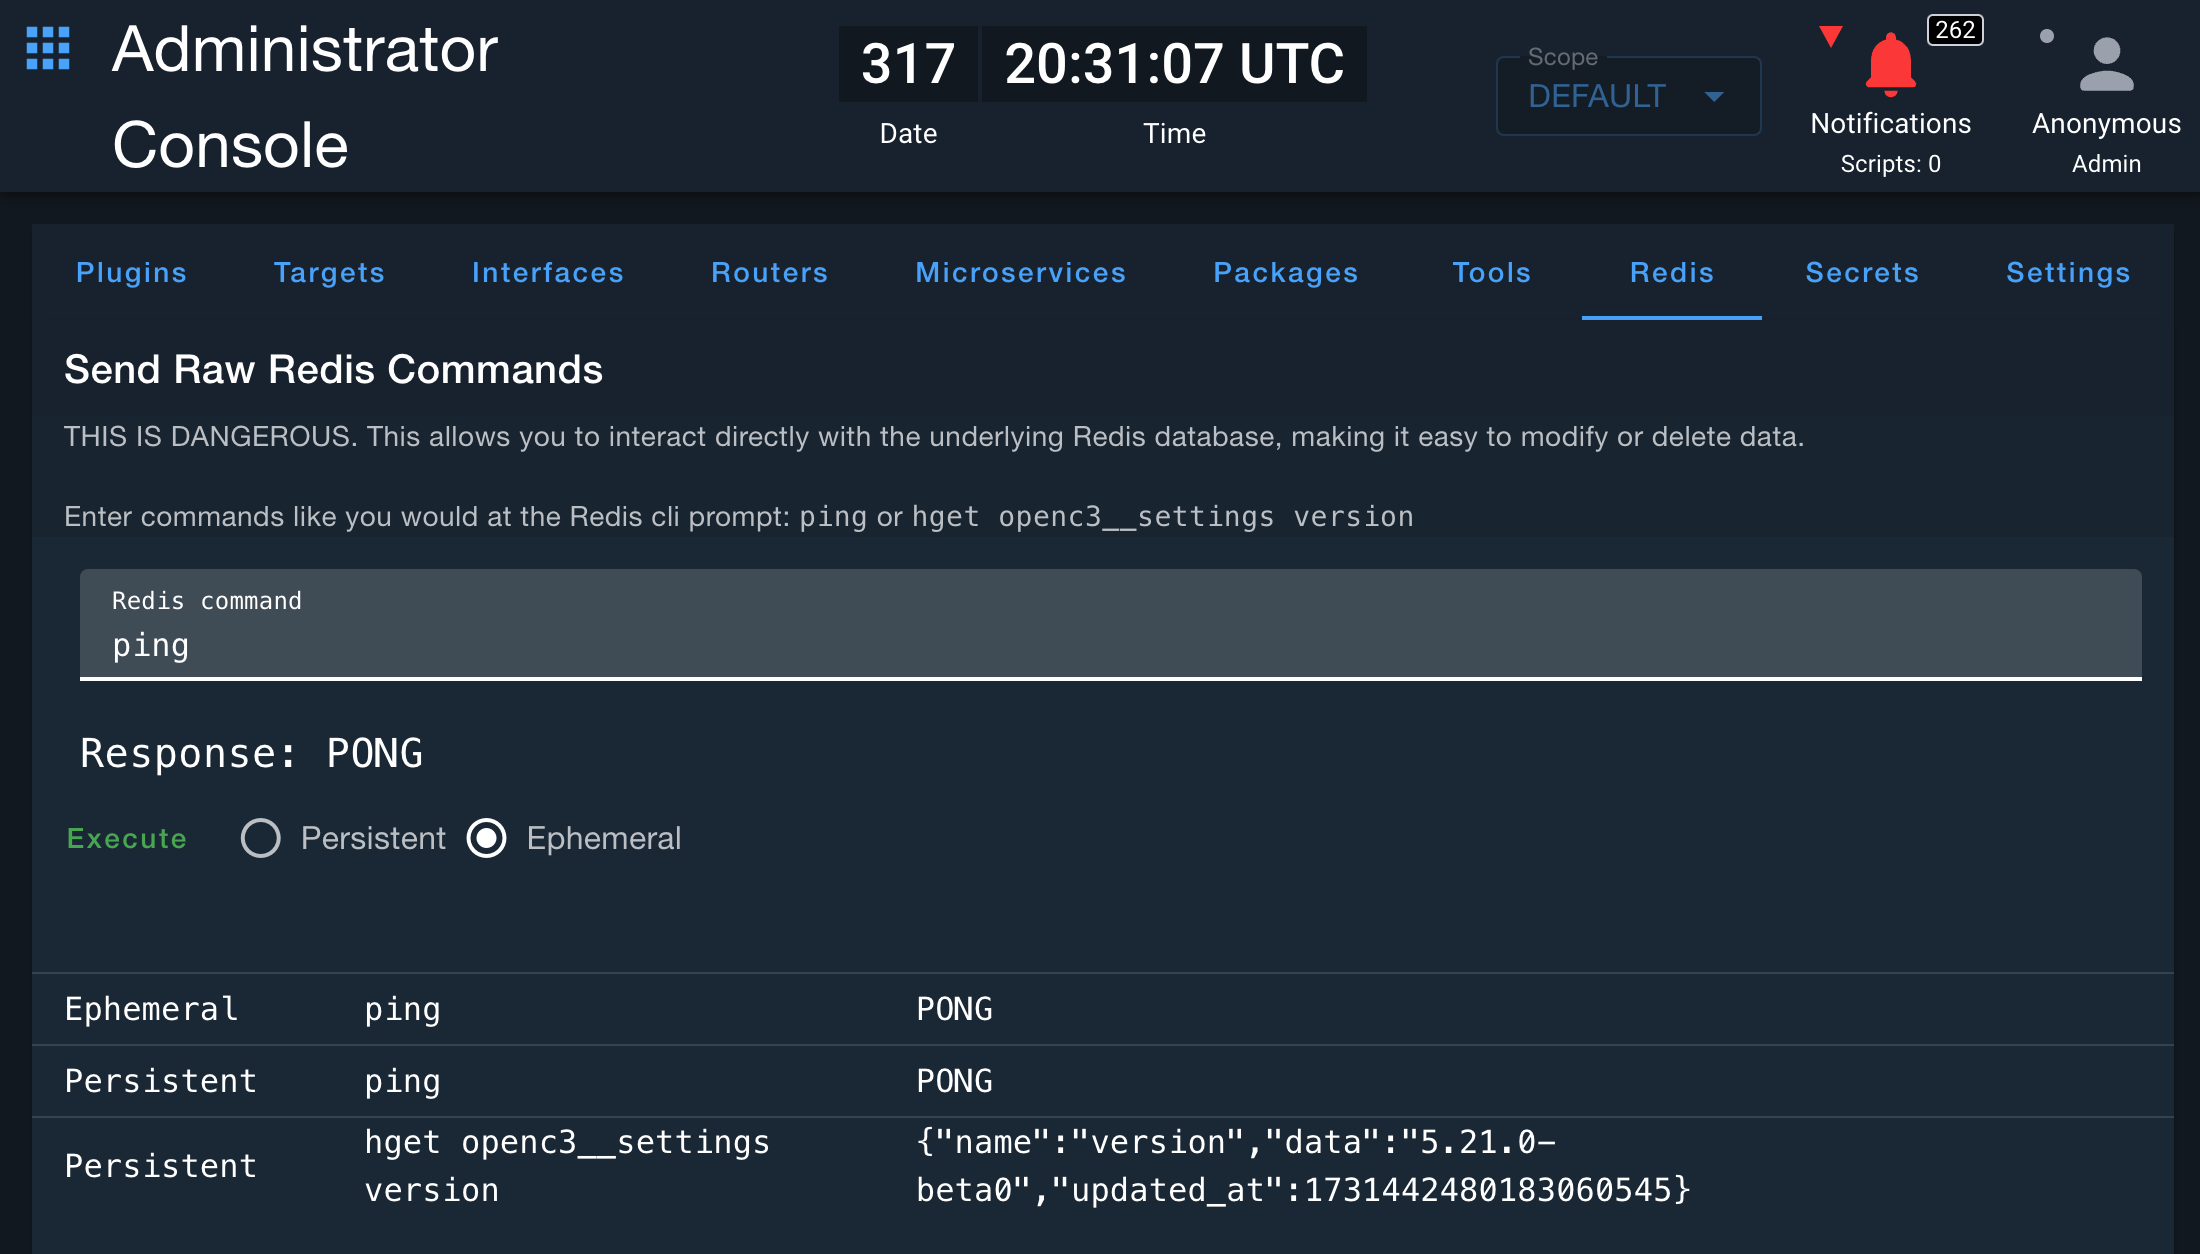Screen dimensions: 2200x1254
Task: Click the PONG result in Persistent ping row
Action: tap(954, 1081)
